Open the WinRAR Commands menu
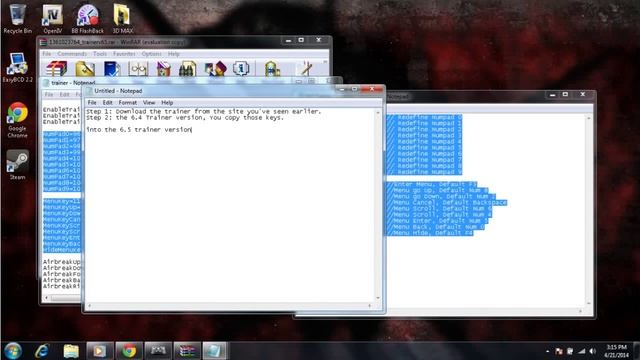The width and height of the screenshot is (640, 360). 72,54
